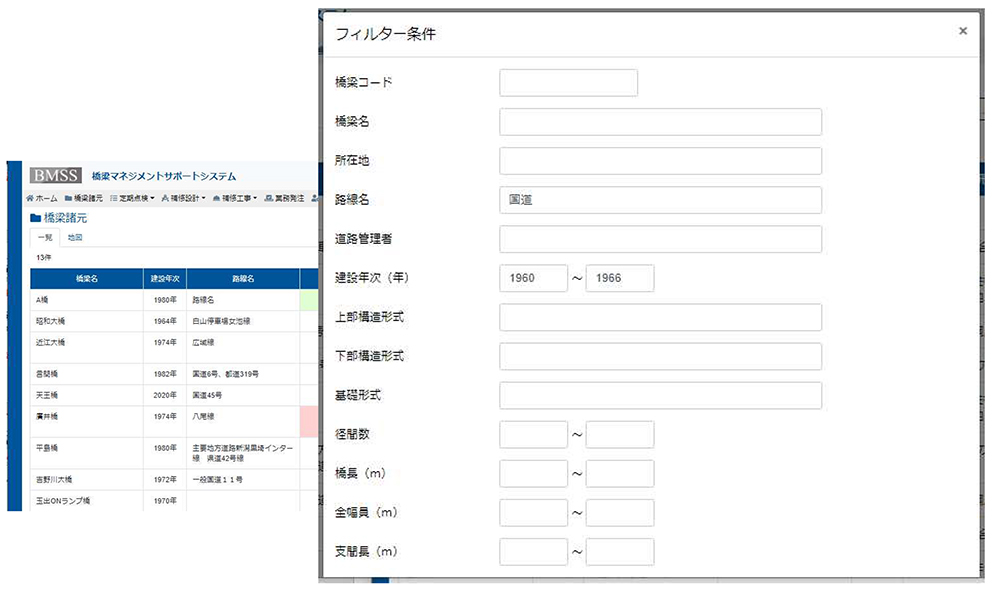Click the BMSS logo
The width and height of the screenshot is (1000, 596).
point(56,175)
